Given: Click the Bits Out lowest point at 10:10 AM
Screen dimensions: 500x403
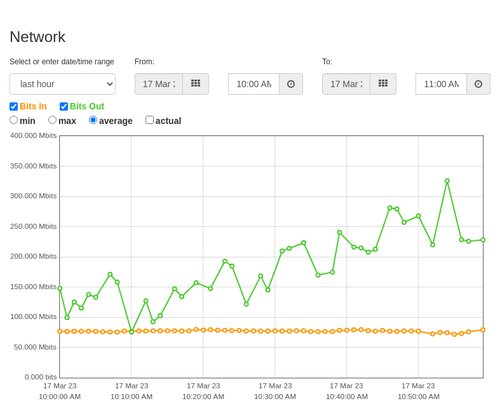Looking at the screenshot, I should coord(131,332).
